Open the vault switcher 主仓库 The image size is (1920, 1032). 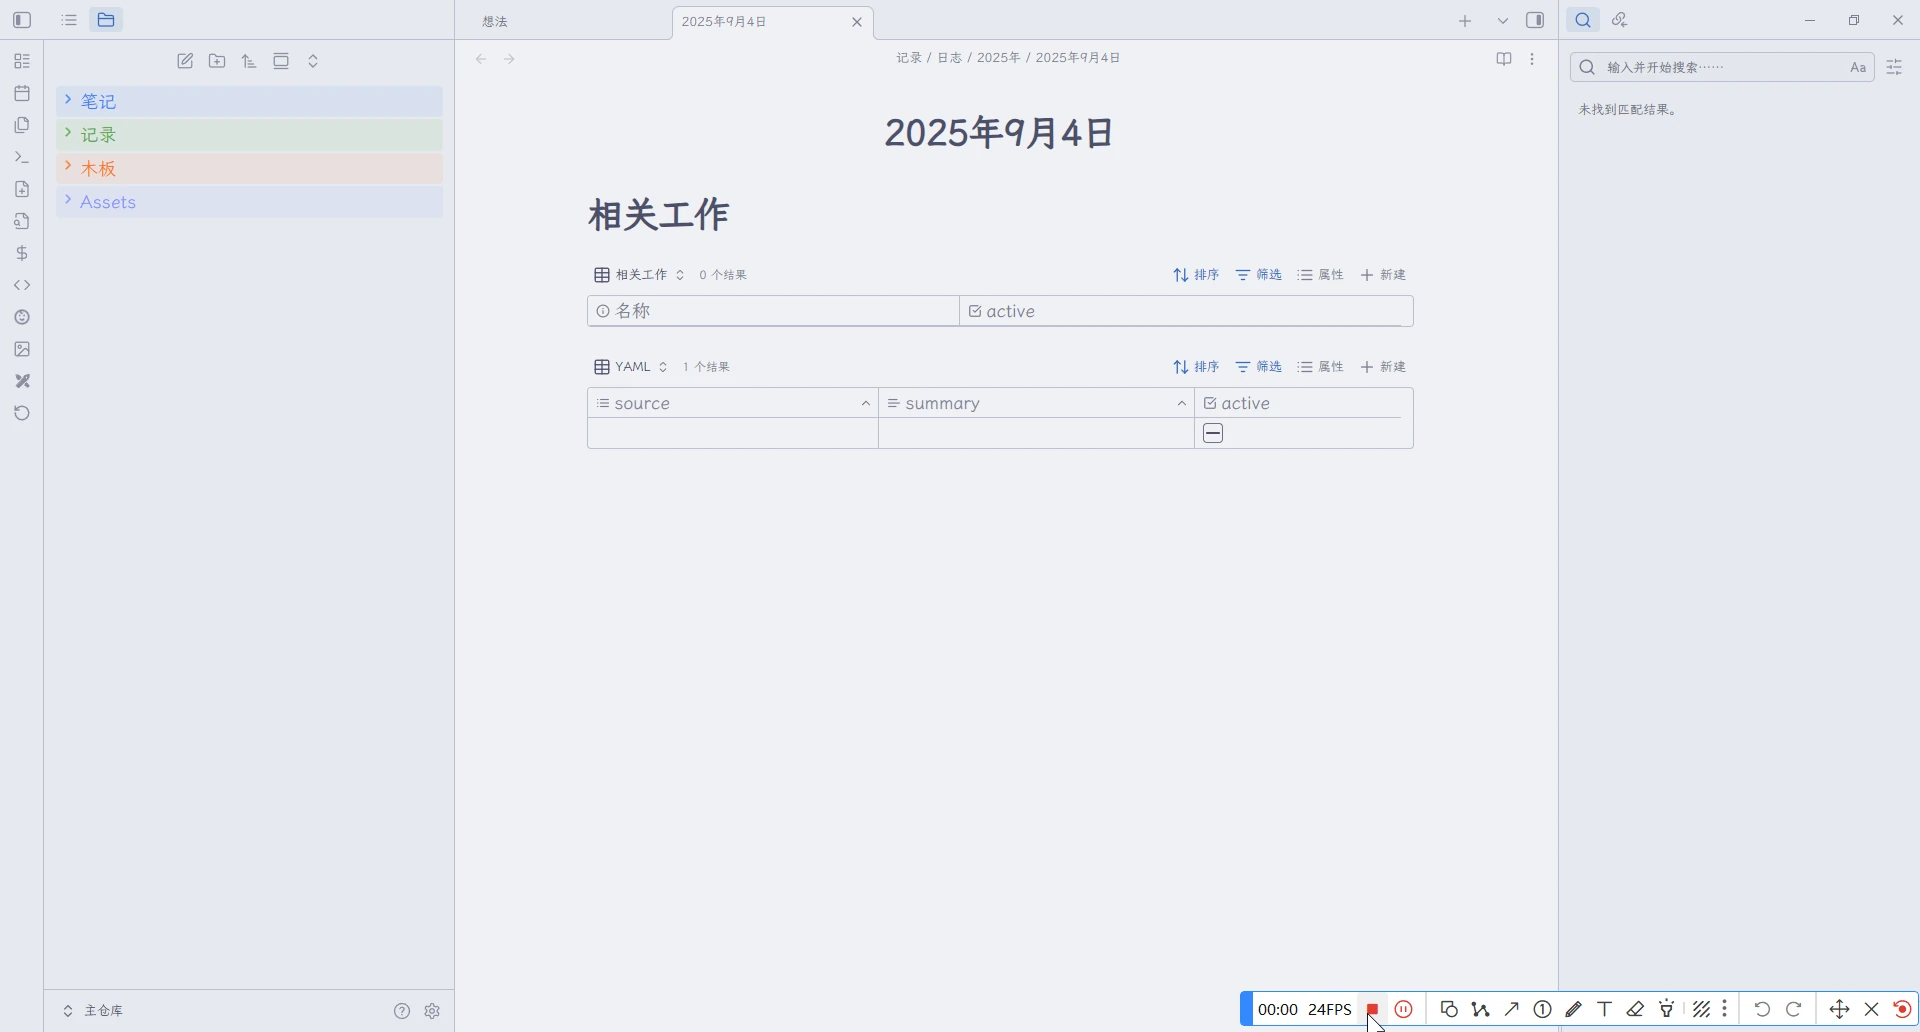[94, 1011]
